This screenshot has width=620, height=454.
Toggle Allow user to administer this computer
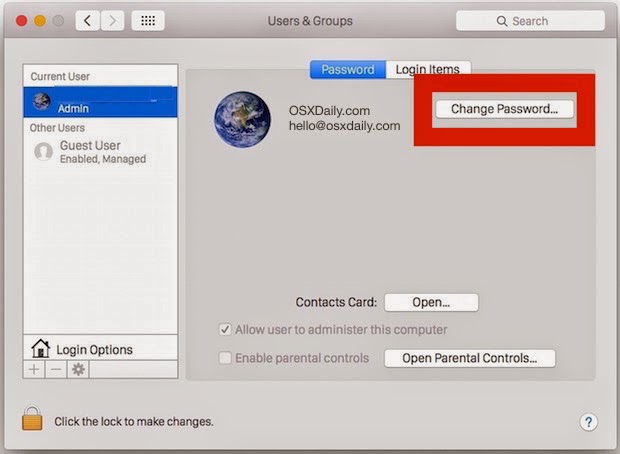(x=225, y=329)
